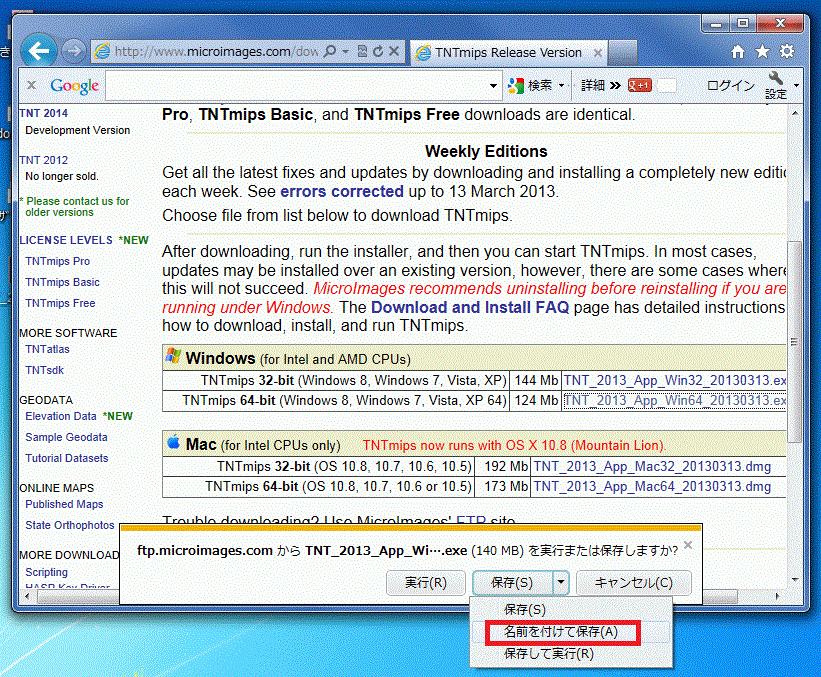
Task: Open Sample Geodata link
Action: (x=66, y=437)
